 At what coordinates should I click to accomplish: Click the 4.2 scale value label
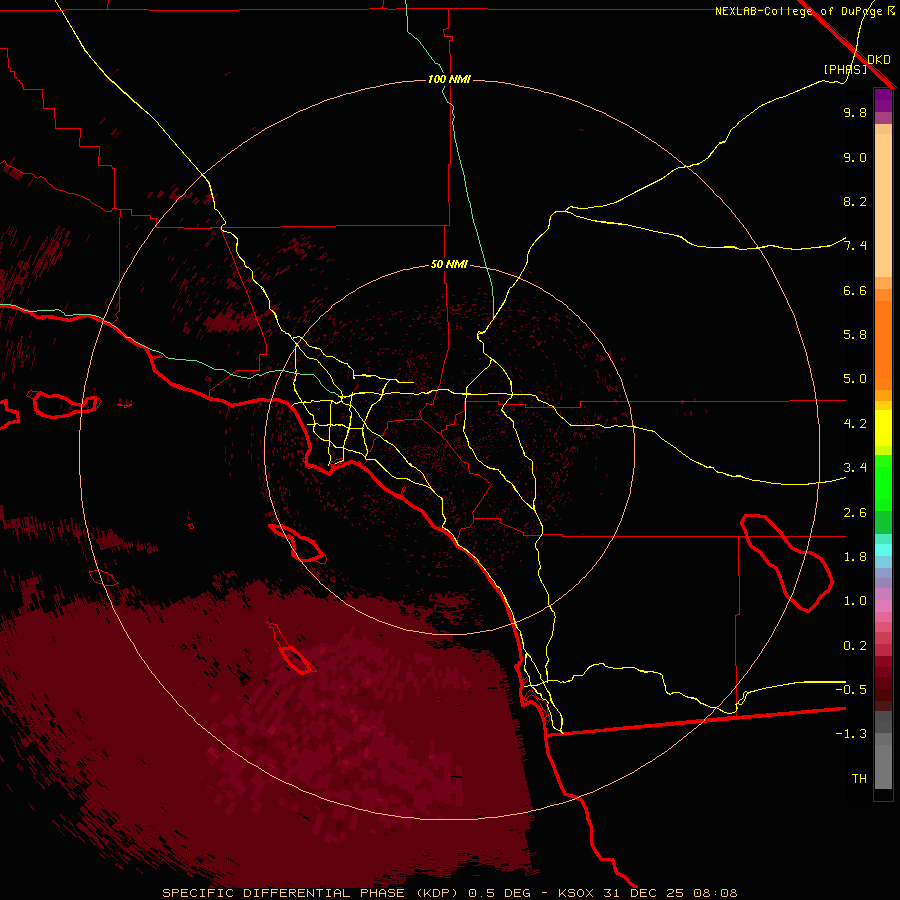pyautogui.click(x=855, y=424)
